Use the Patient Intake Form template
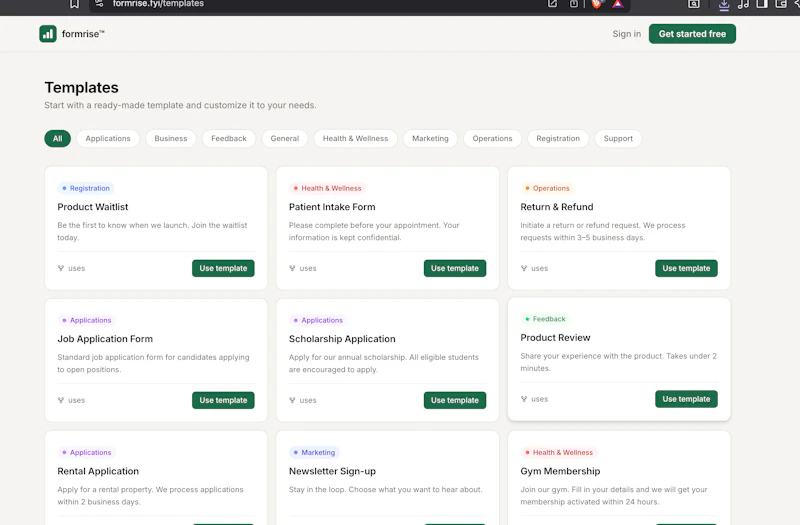Image resolution: width=800 pixels, height=525 pixels. (455, 268)
